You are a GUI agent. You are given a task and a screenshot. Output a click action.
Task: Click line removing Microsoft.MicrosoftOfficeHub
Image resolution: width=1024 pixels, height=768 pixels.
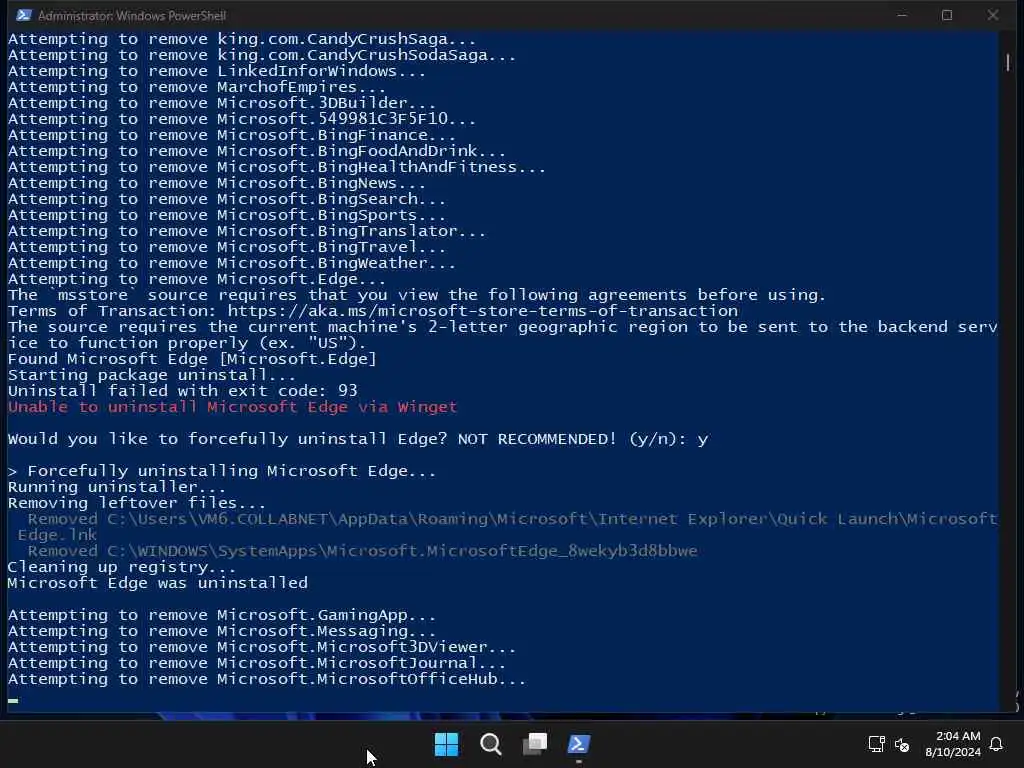pyautogui.click(x=266, y=679)
